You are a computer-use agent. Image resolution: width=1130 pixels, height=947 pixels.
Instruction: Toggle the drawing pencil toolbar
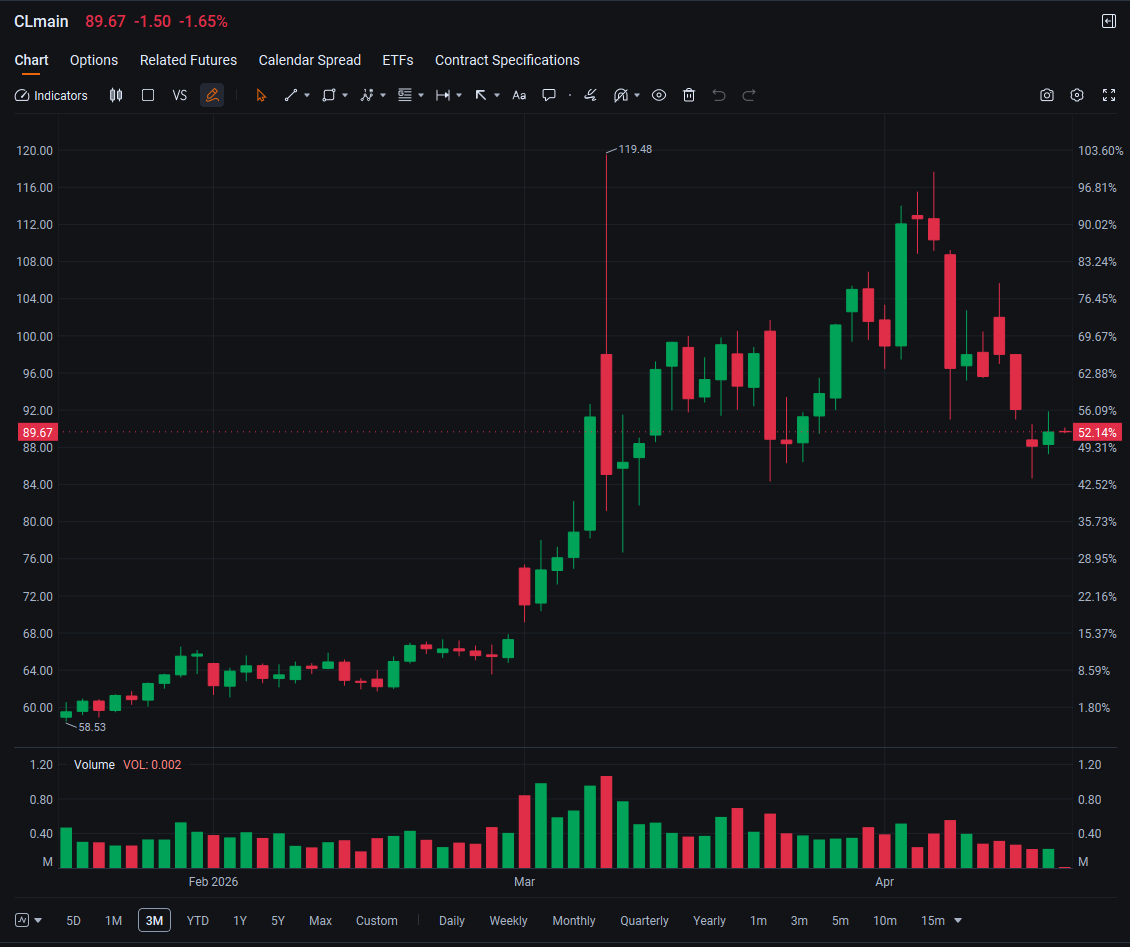[212, 95]
